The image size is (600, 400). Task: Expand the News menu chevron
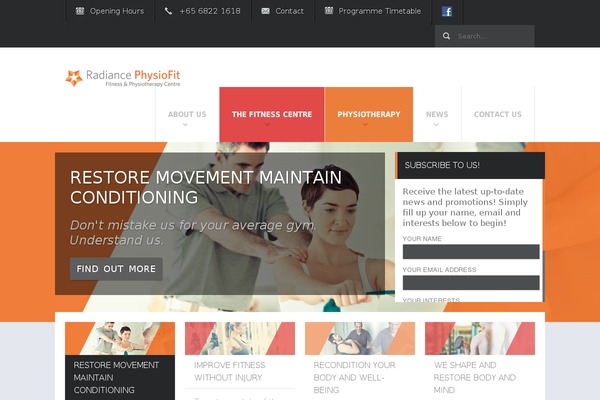(436, 124)
